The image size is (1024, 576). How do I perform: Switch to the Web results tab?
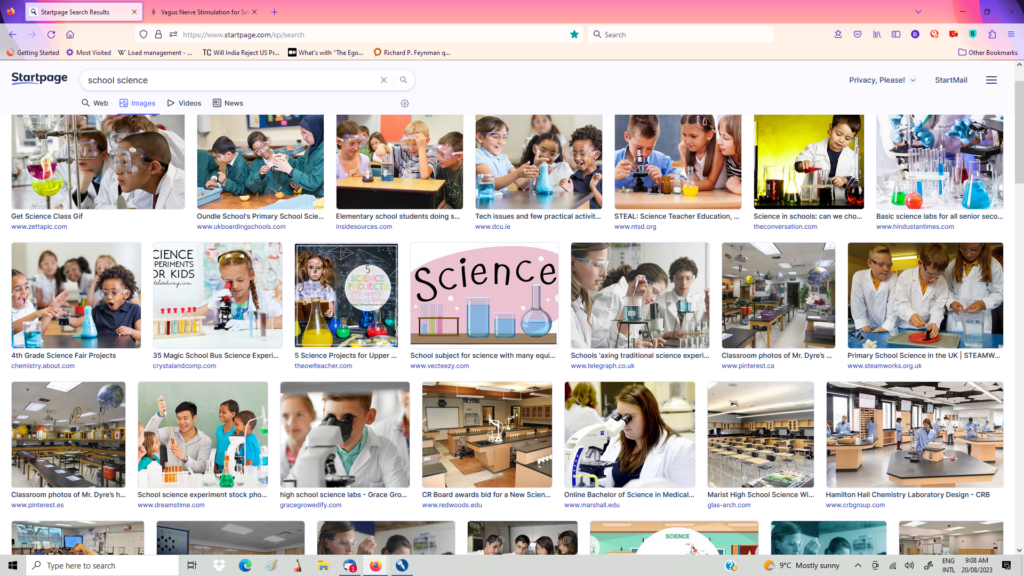click(95, 103)
